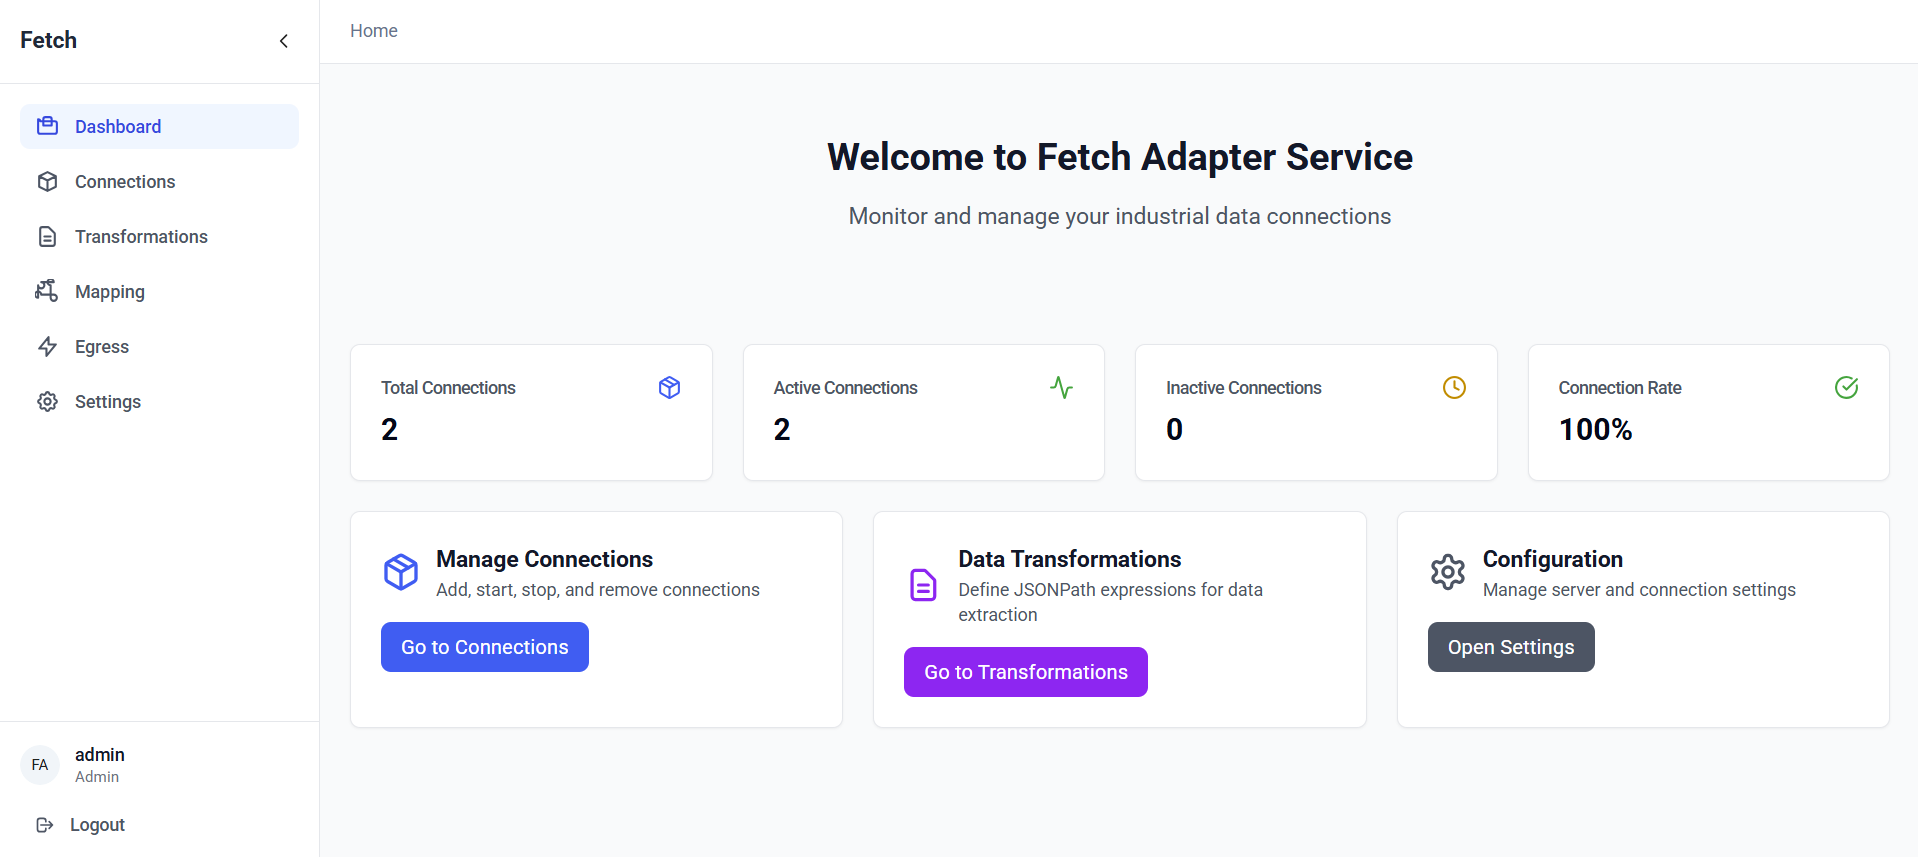1918x857 pixels.
Task: Click the Settings gear icon in sidebar
Action: (x=47, y=401)
